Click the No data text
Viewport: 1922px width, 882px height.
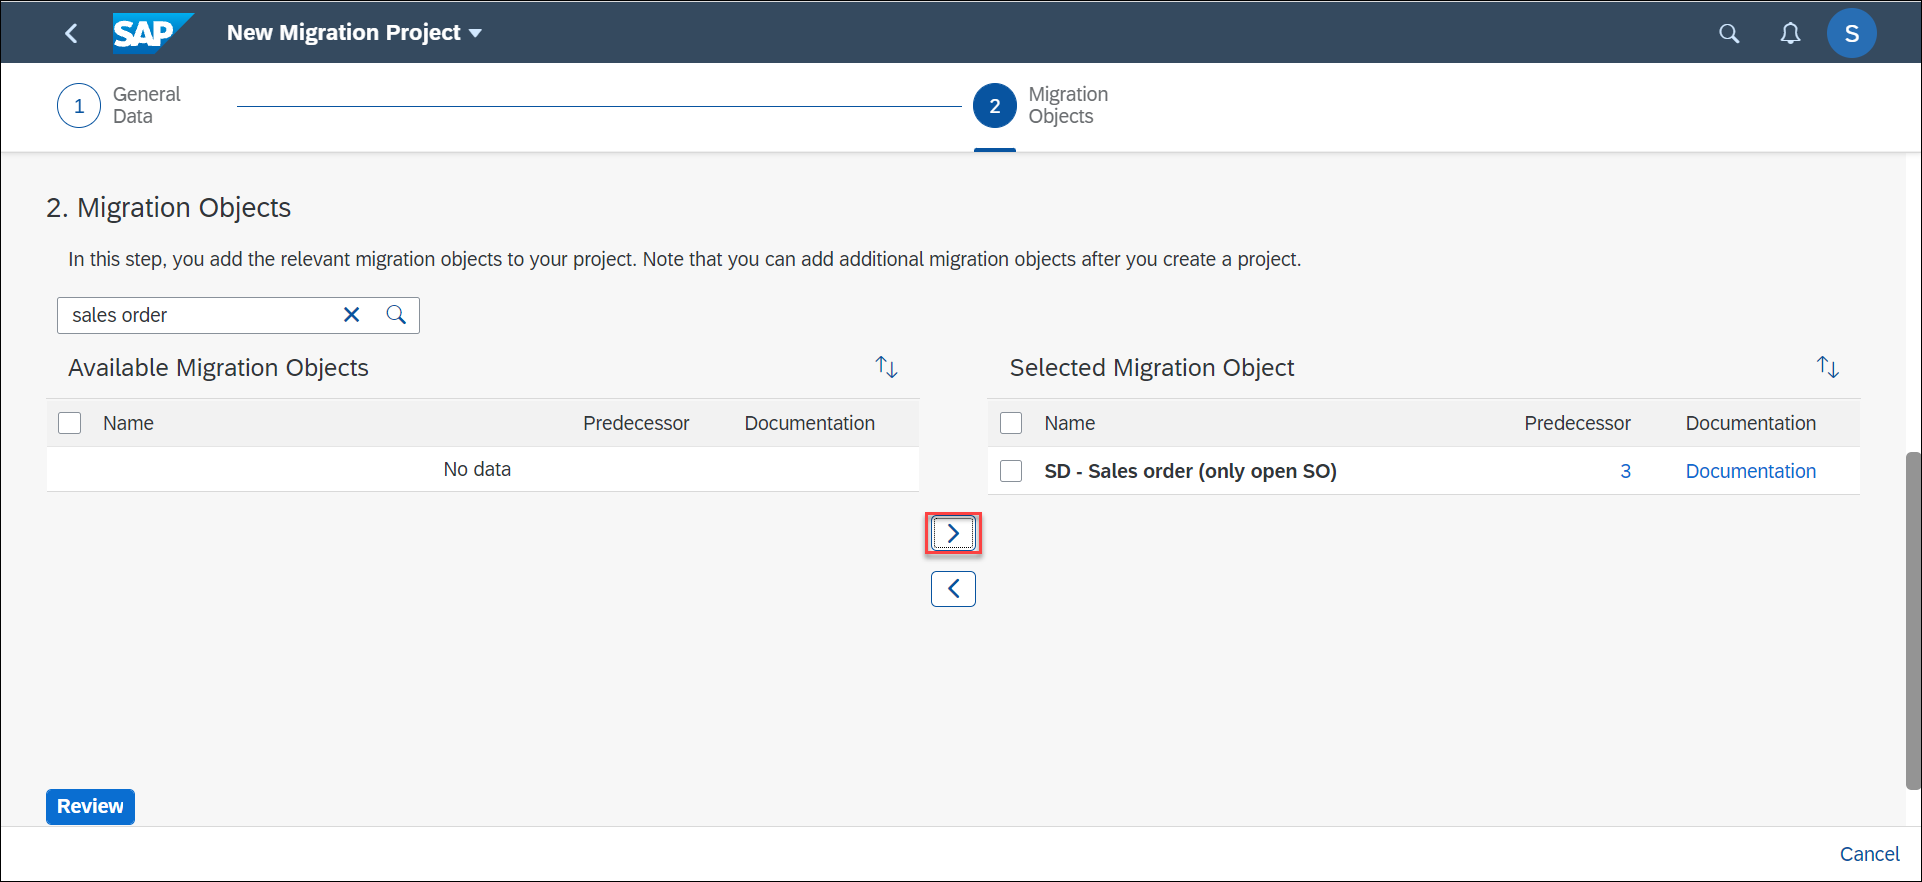477,469
